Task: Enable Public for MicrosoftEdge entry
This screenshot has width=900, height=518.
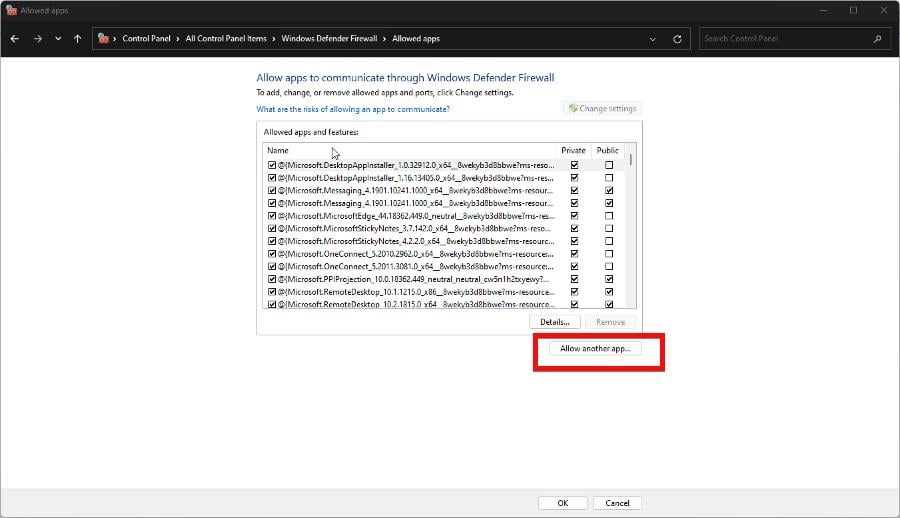Action: (609, 215)
